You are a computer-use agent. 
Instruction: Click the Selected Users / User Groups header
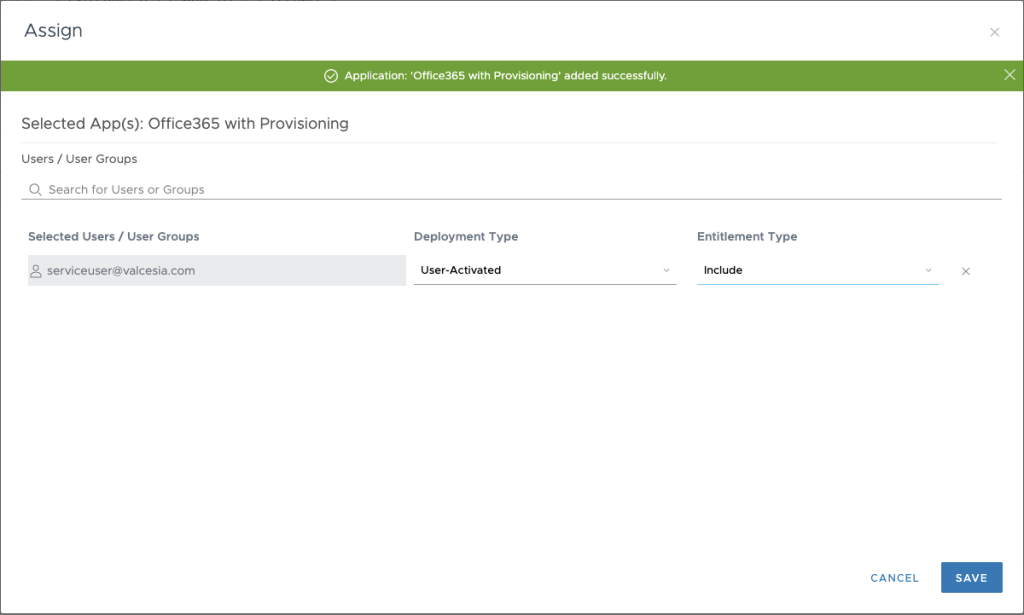click(x=114, y=237)
